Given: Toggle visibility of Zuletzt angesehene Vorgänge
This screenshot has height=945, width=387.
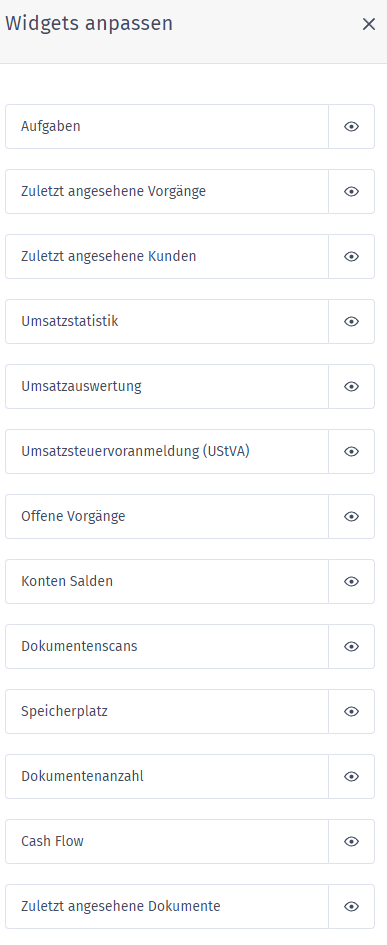Looking at the screenshot, I should (x=351, y=192).
